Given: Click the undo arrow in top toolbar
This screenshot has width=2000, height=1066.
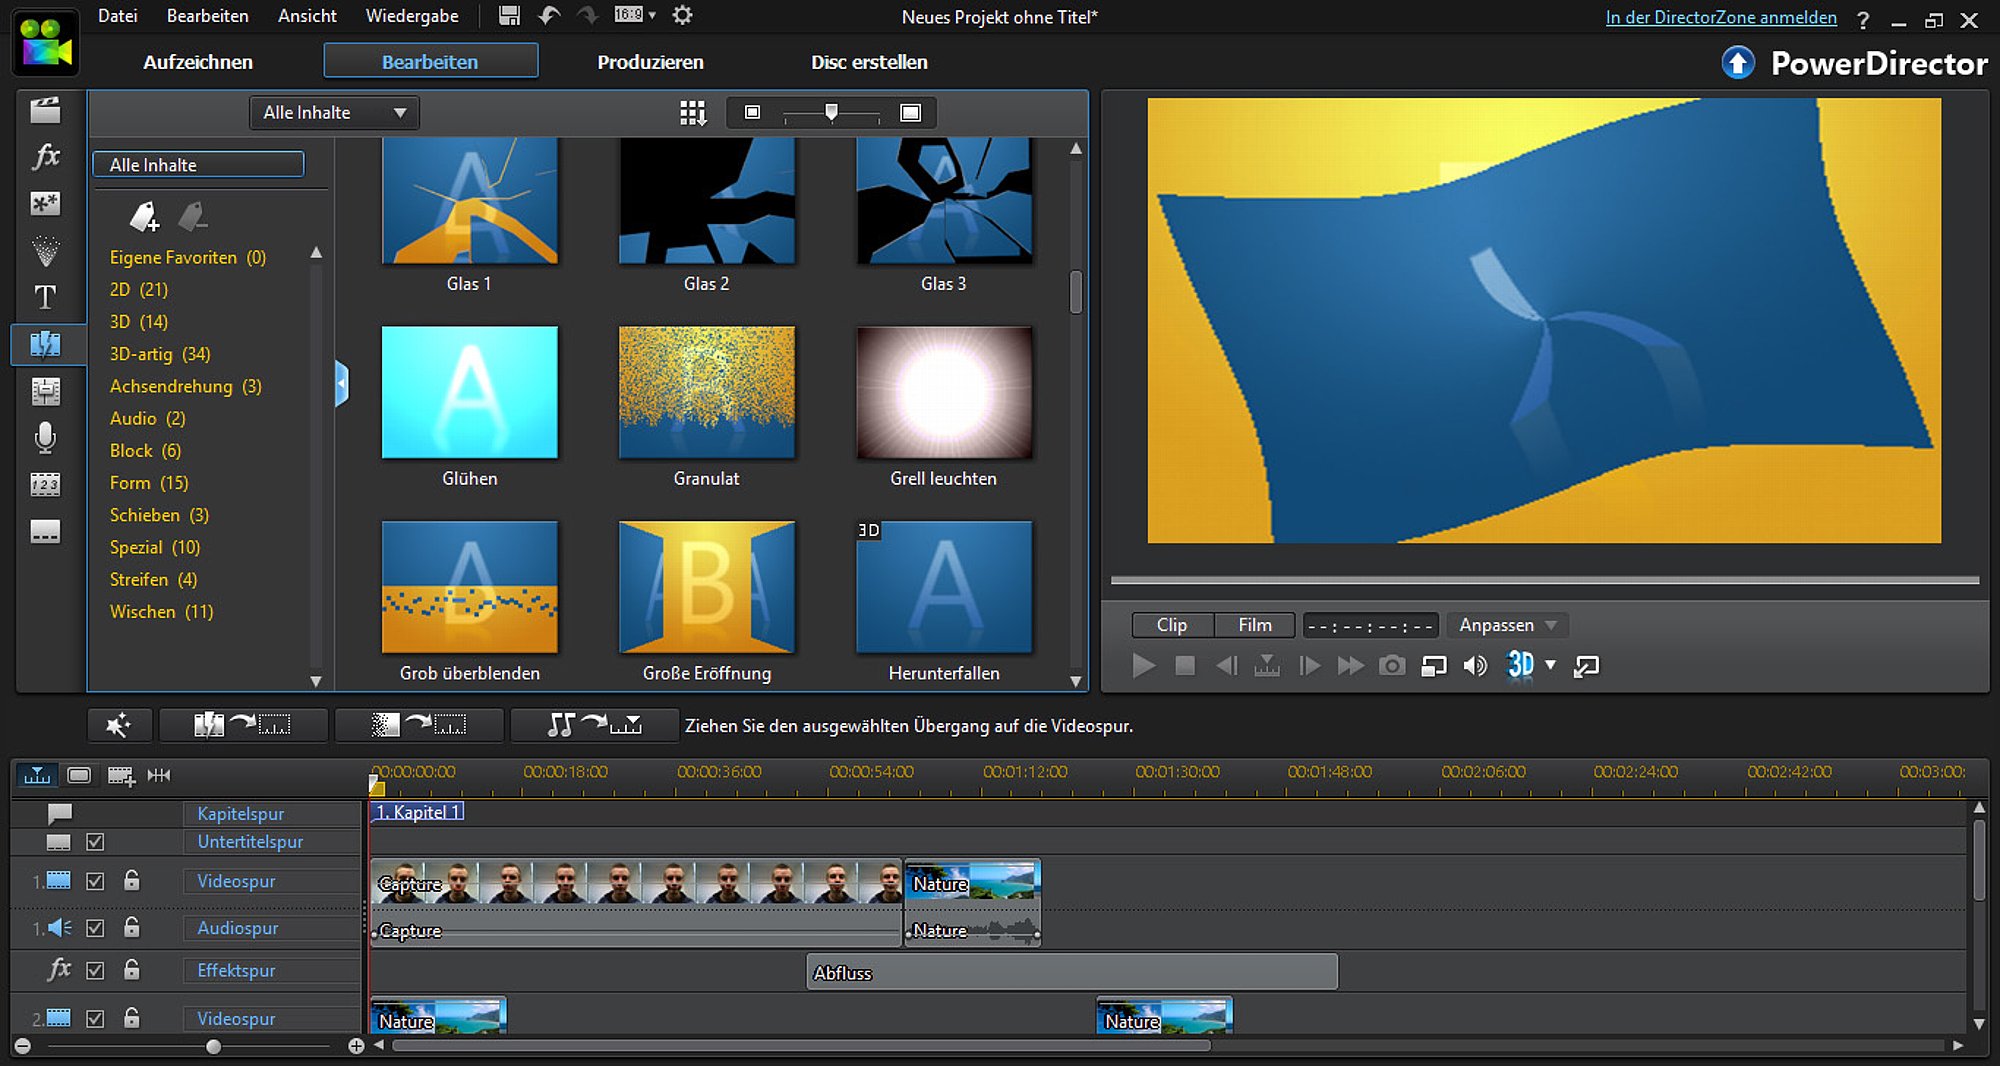Looking at the screenshot, I should tap(549, 16).
